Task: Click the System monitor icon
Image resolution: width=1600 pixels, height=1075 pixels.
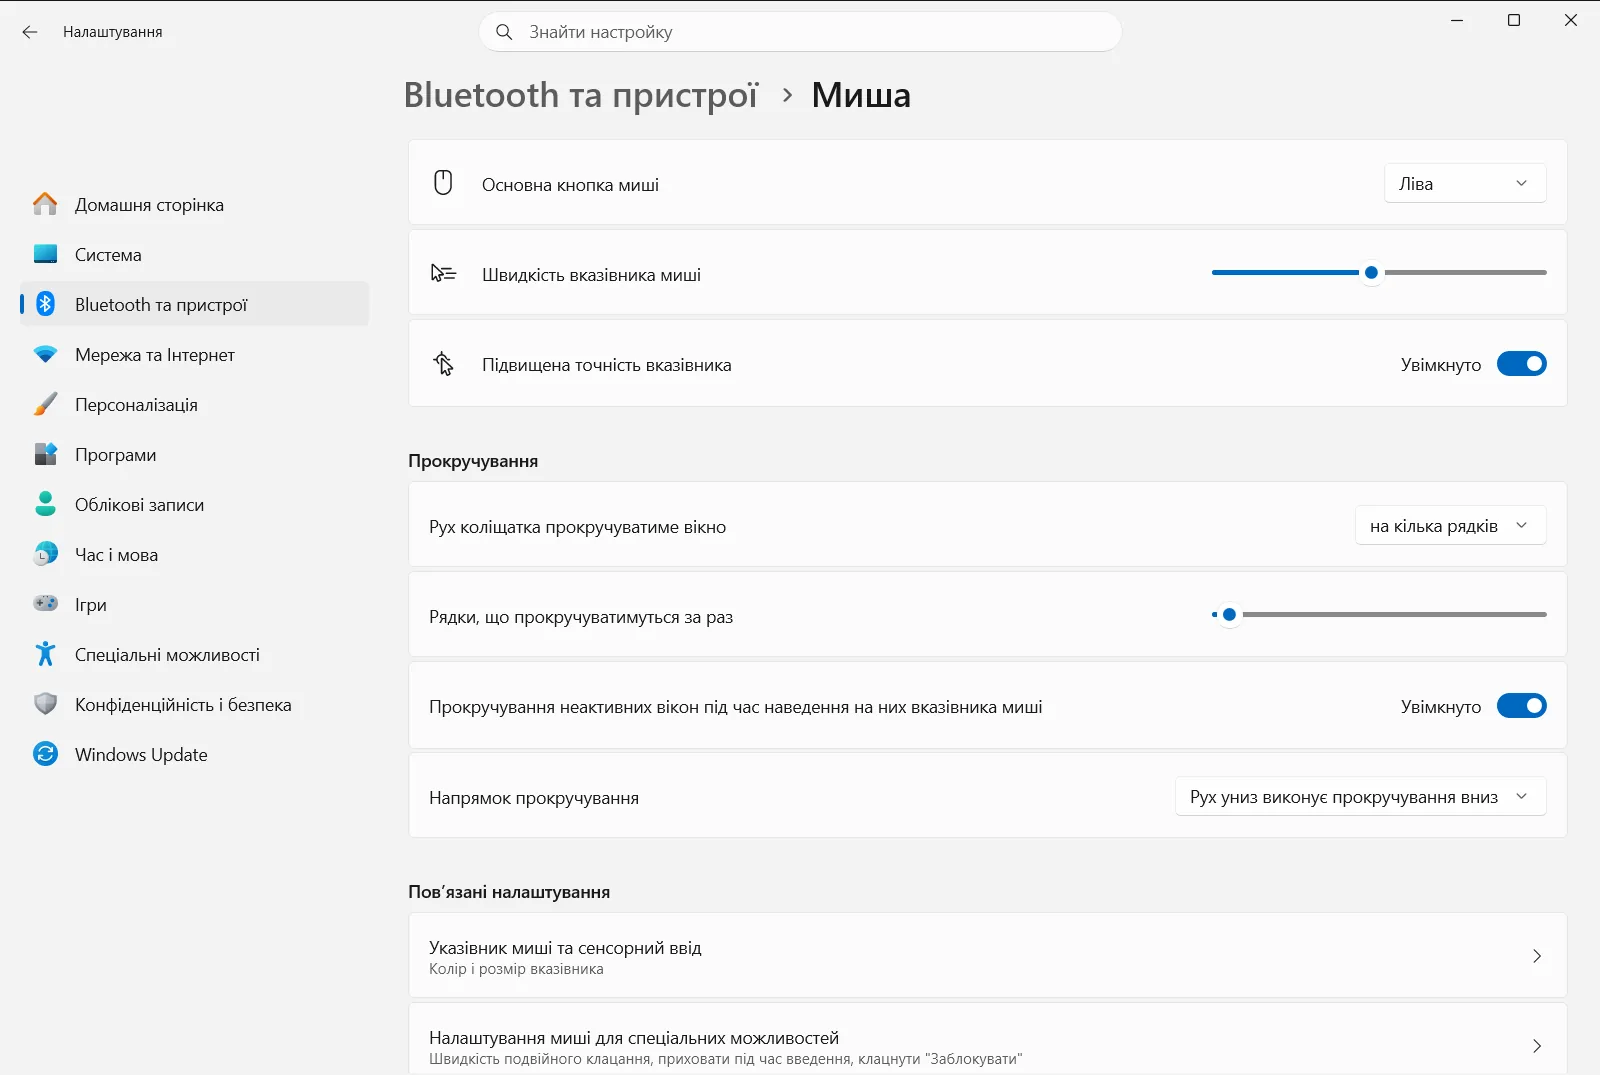Action: (45, 254)
